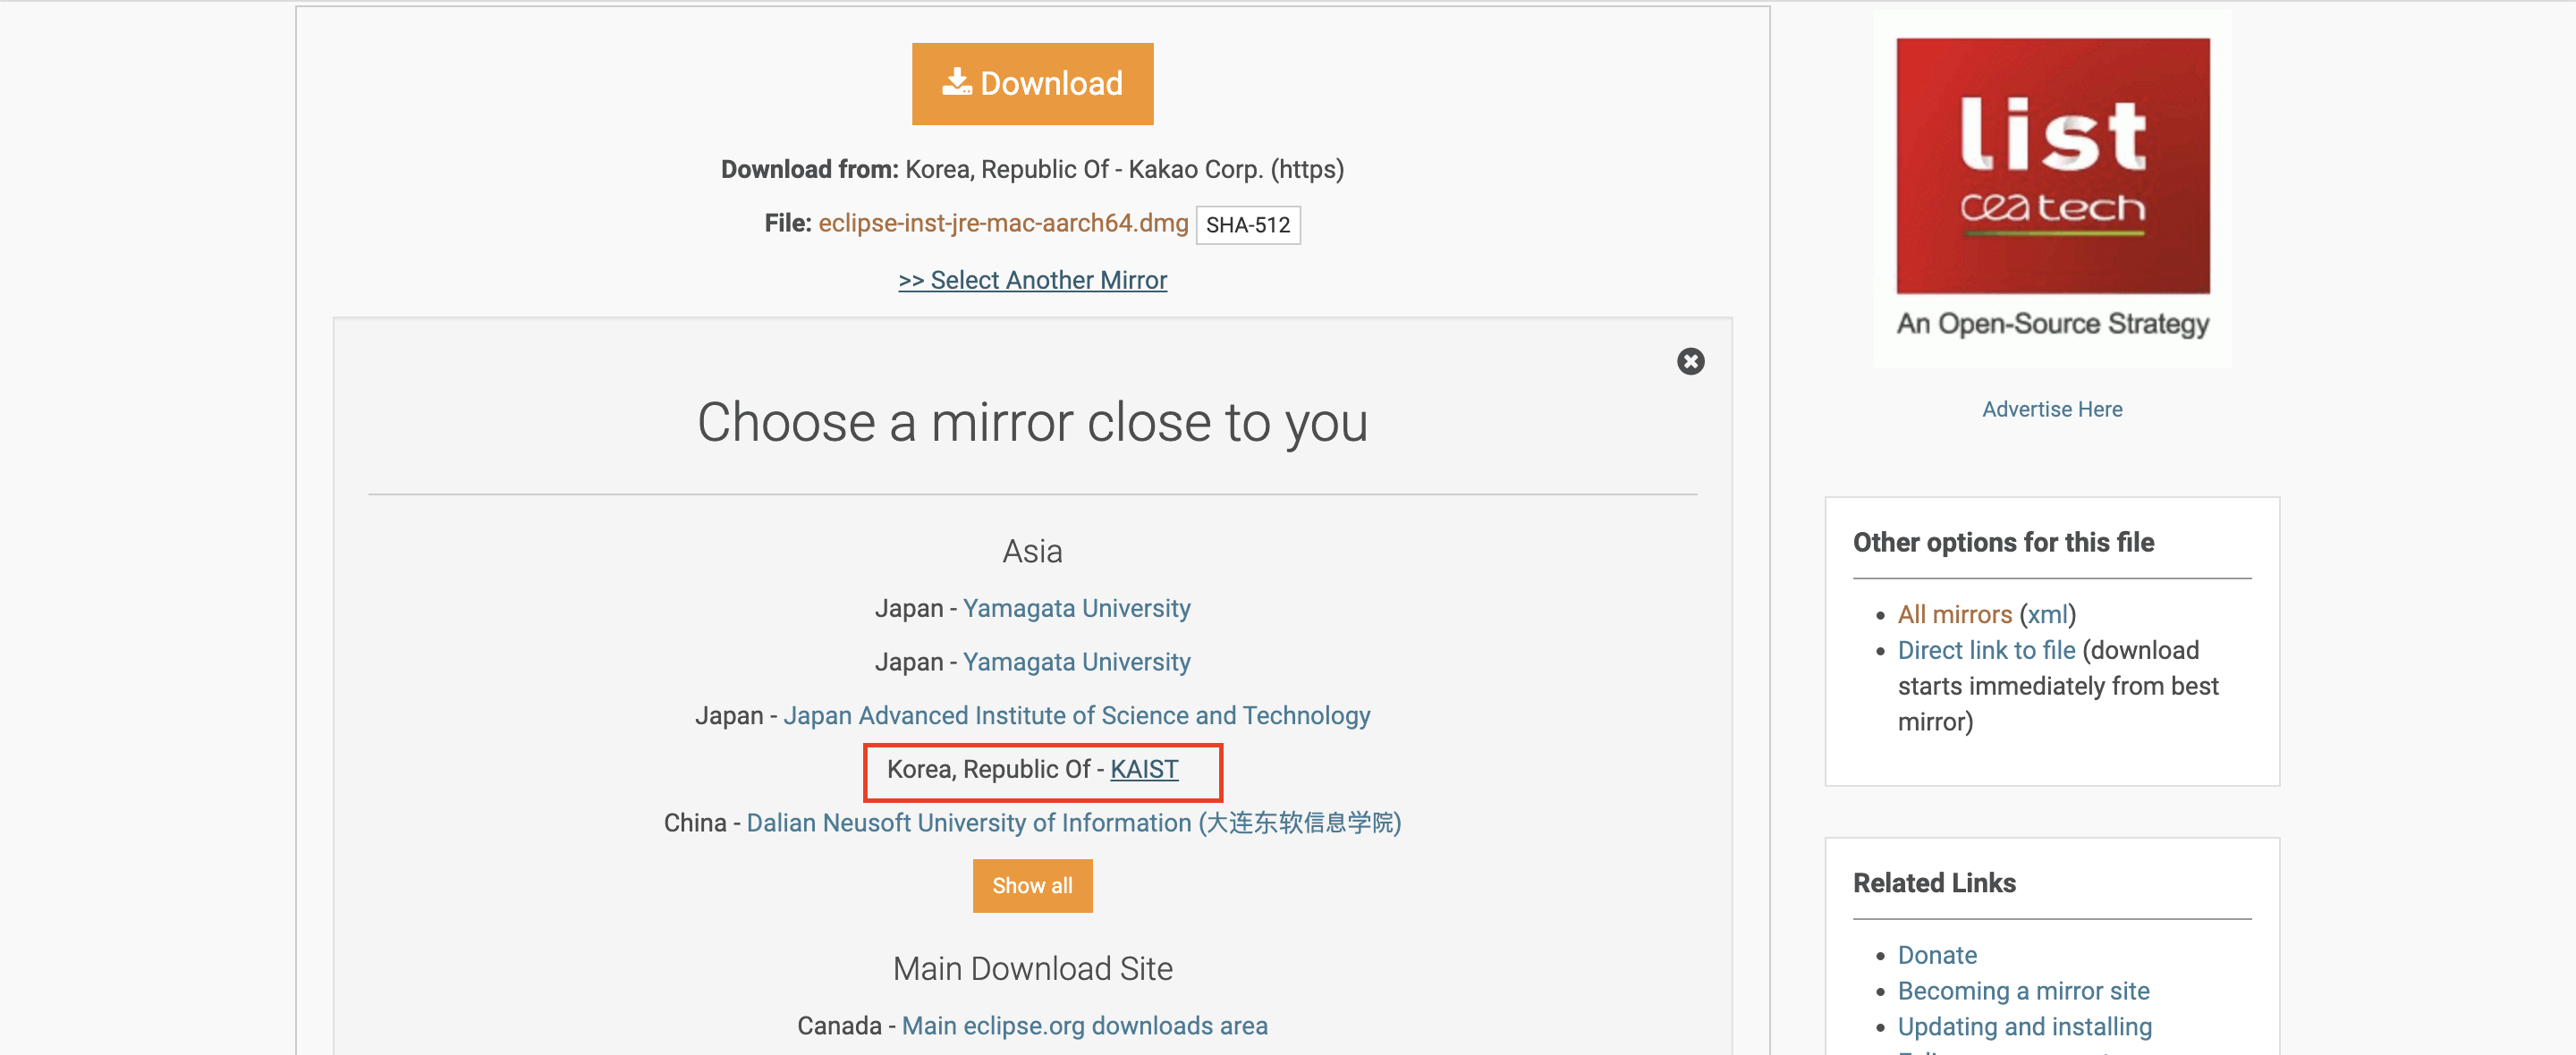The image size is (2576, 1055).
Task: Select the Dalian Neusoft University mirror
Action: [x=1073, y=823]
